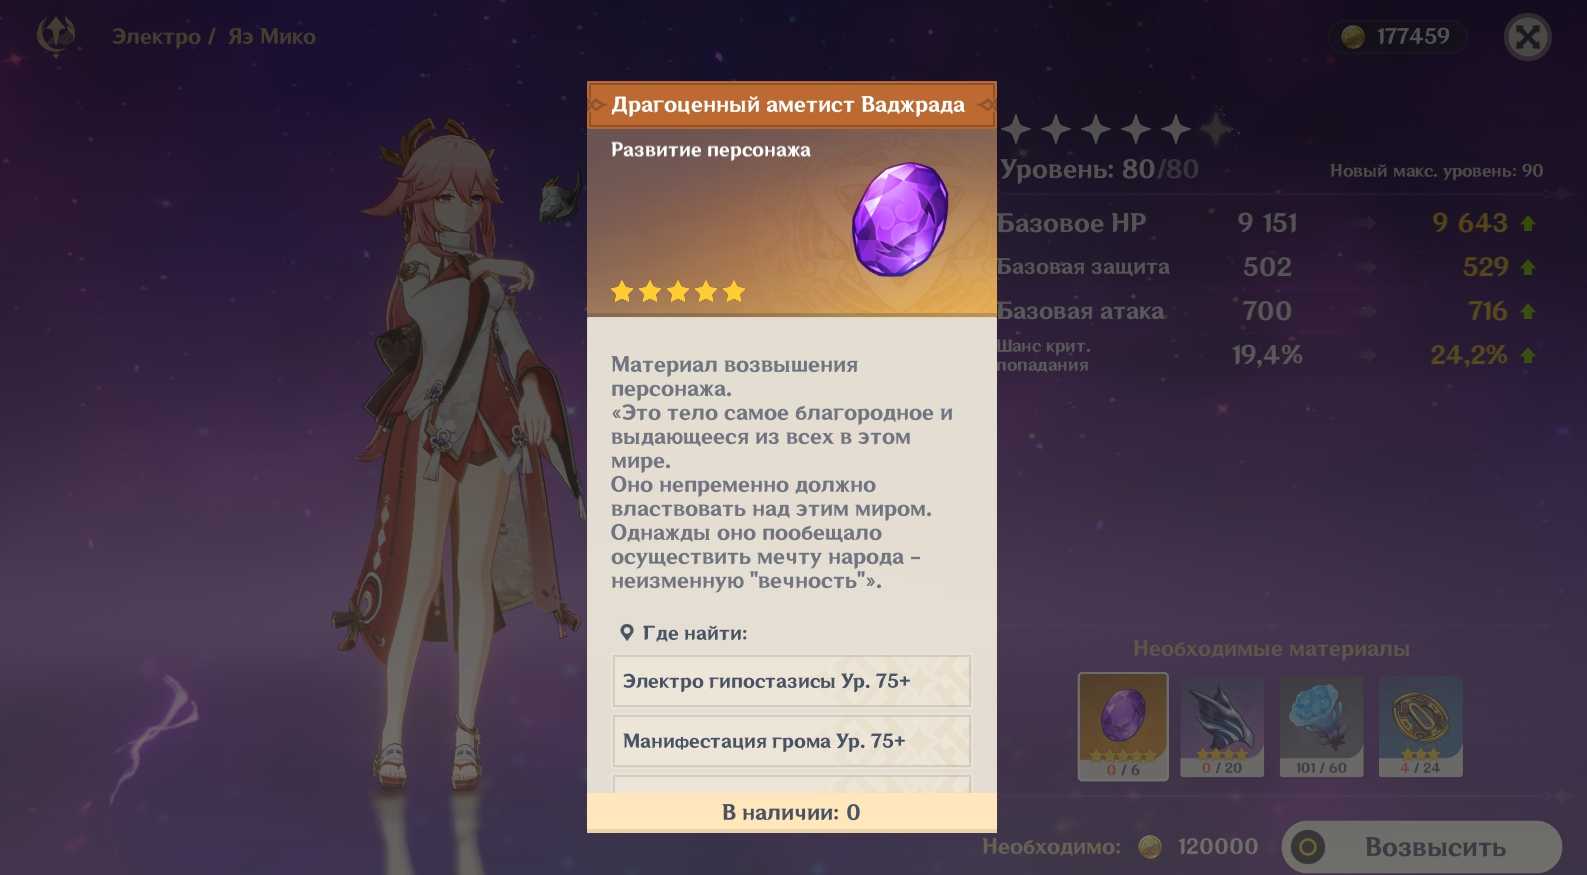Select the blue flower material slot 101/60
The image size is (1587, 875).
[x=1321, y=727]
